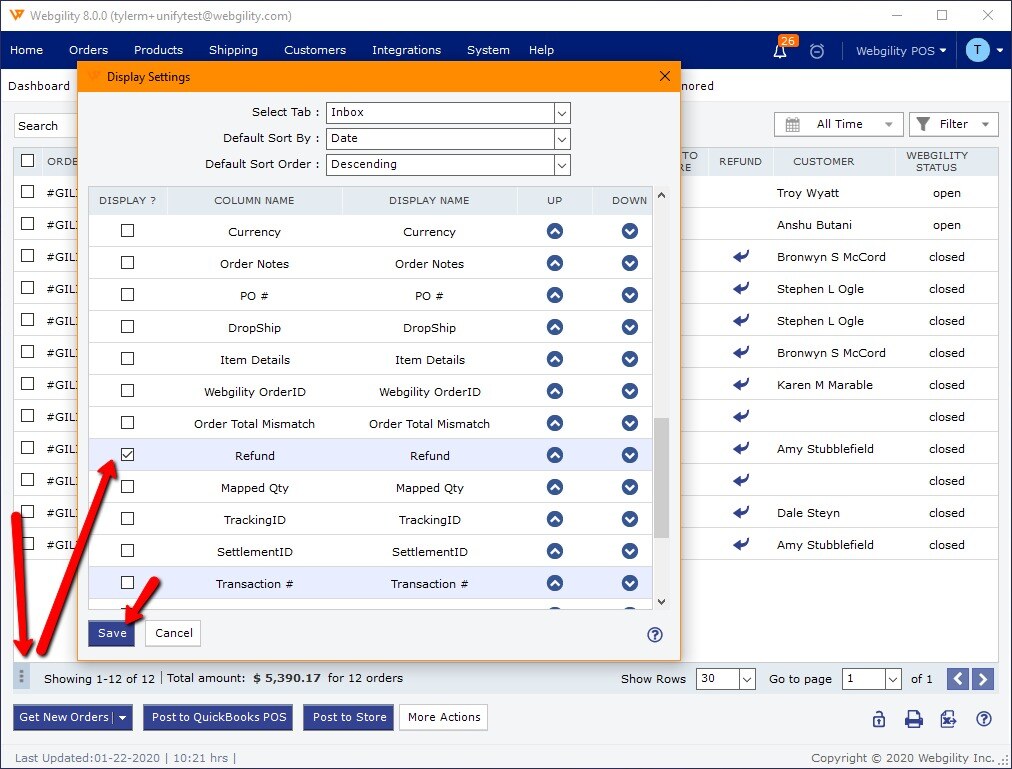
Task: Open the Orders menu
Action: [88, 50]
